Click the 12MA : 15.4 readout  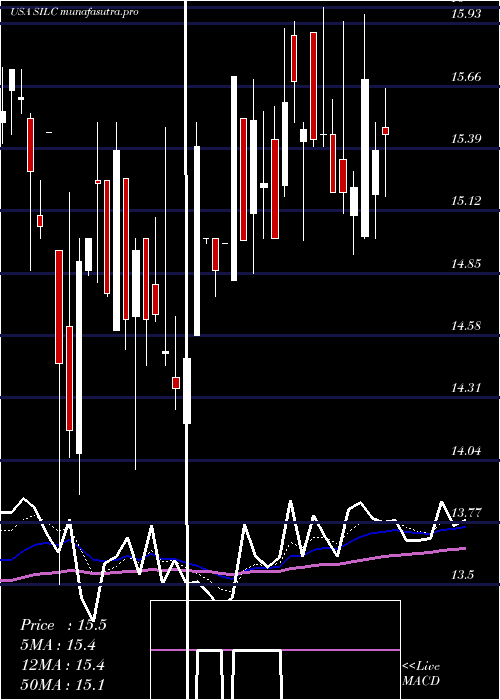coord(62,665)
